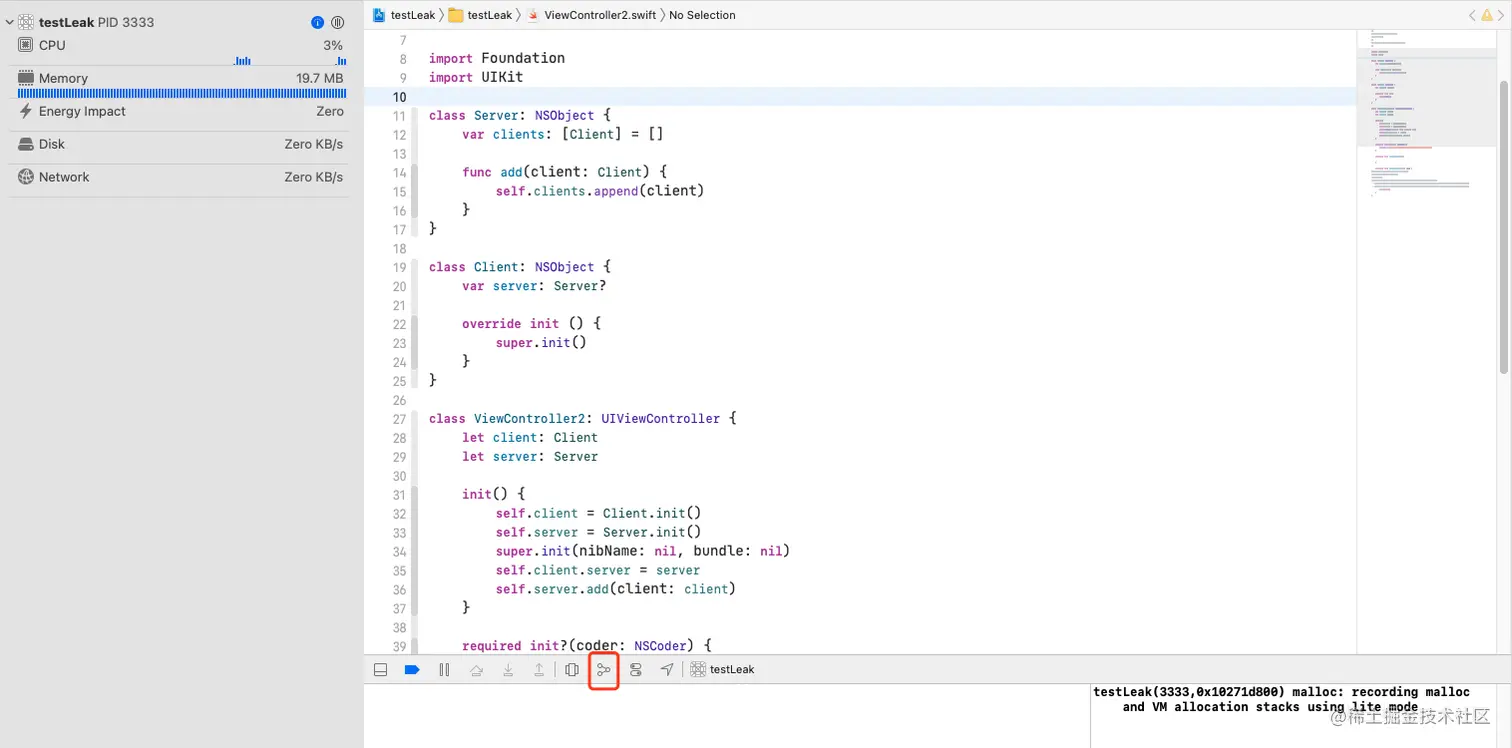The width and height of the screenshot is (1512, 748).
Task: Go to next issue with right chevron
Action: [x=1503, y=15]
